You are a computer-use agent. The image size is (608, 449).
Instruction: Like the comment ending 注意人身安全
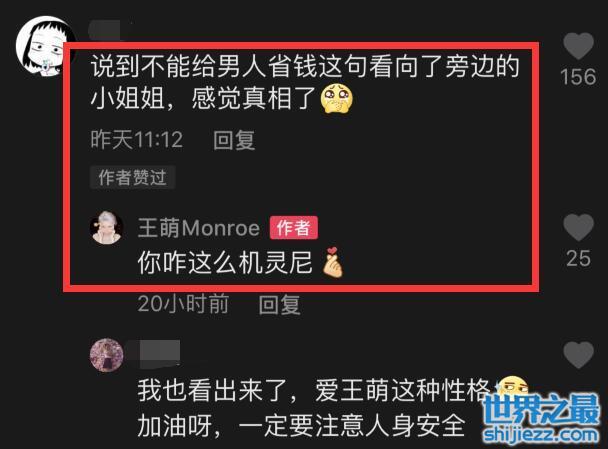click(x=578, y=355)
